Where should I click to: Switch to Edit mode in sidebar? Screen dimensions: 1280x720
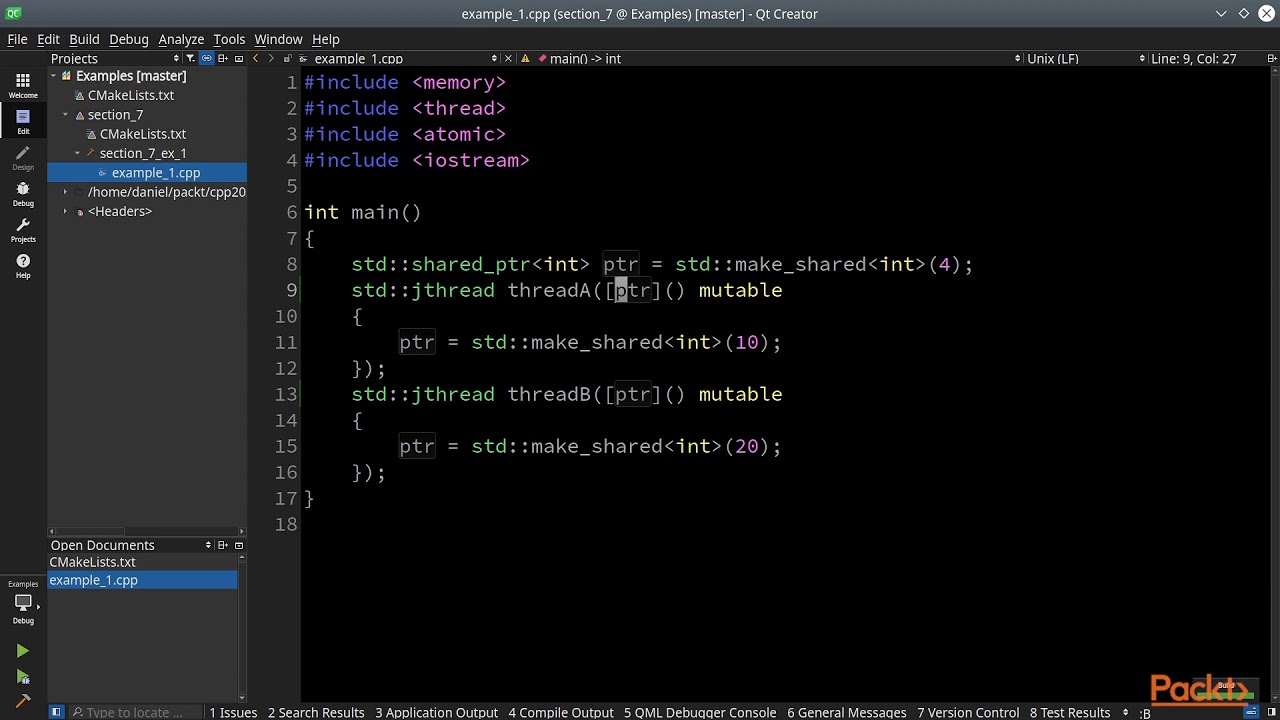click(x=23, y=121)
